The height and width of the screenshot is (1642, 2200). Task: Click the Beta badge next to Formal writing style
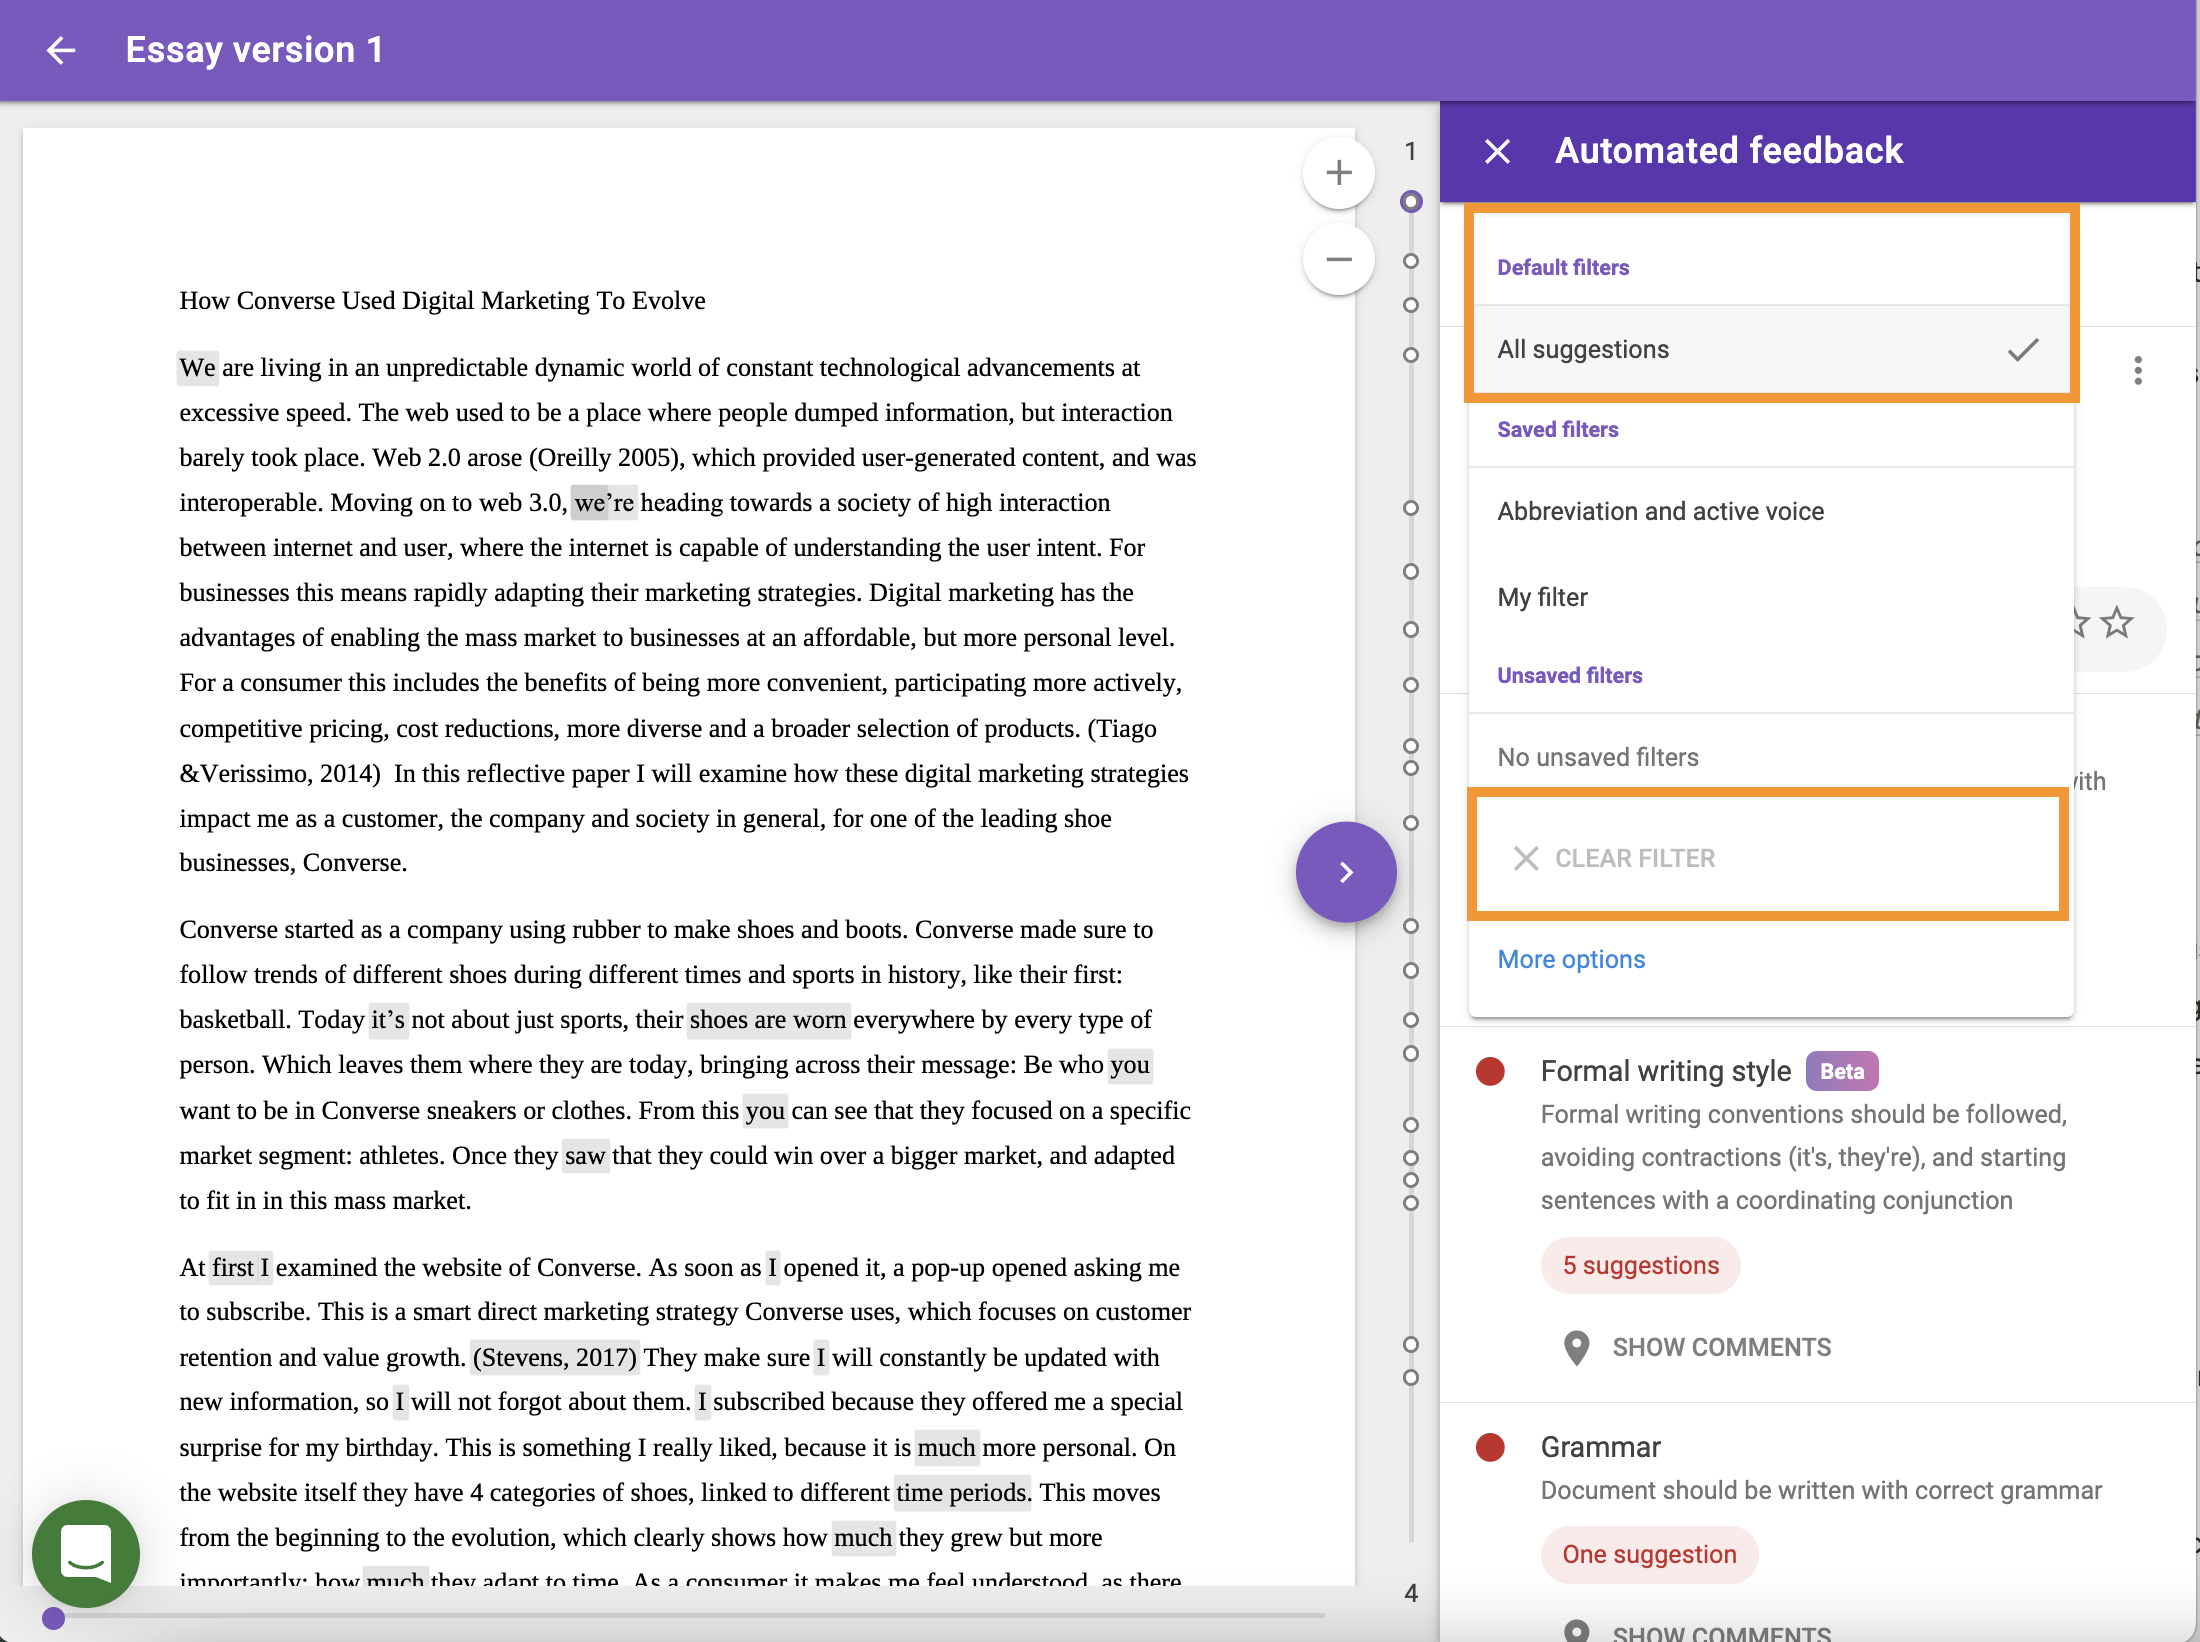[x=1842, y=1071]
